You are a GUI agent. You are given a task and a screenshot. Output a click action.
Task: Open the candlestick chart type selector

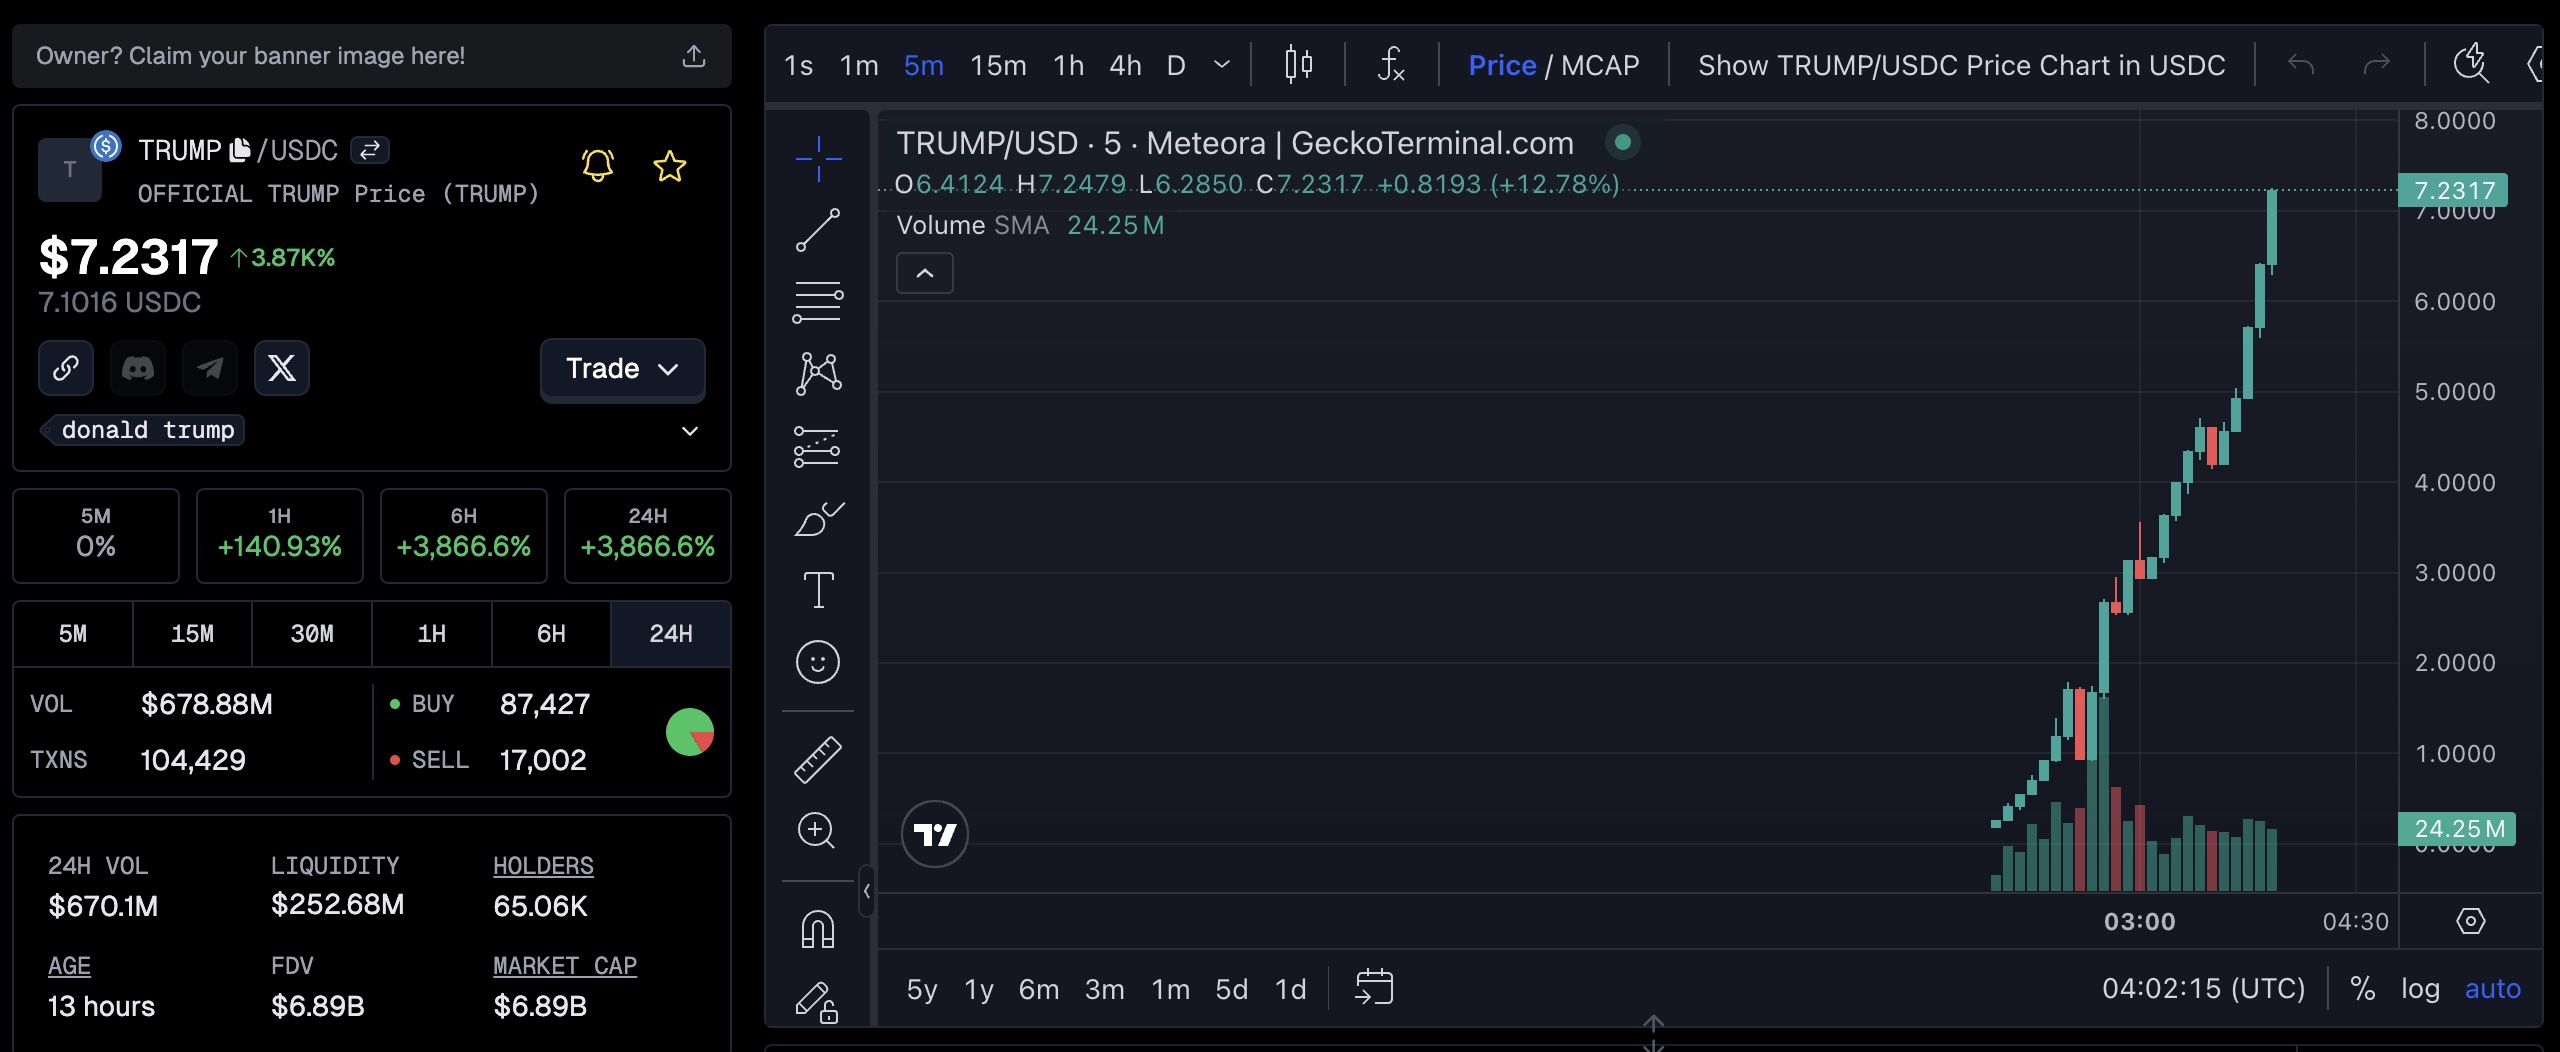[1298, 65]
